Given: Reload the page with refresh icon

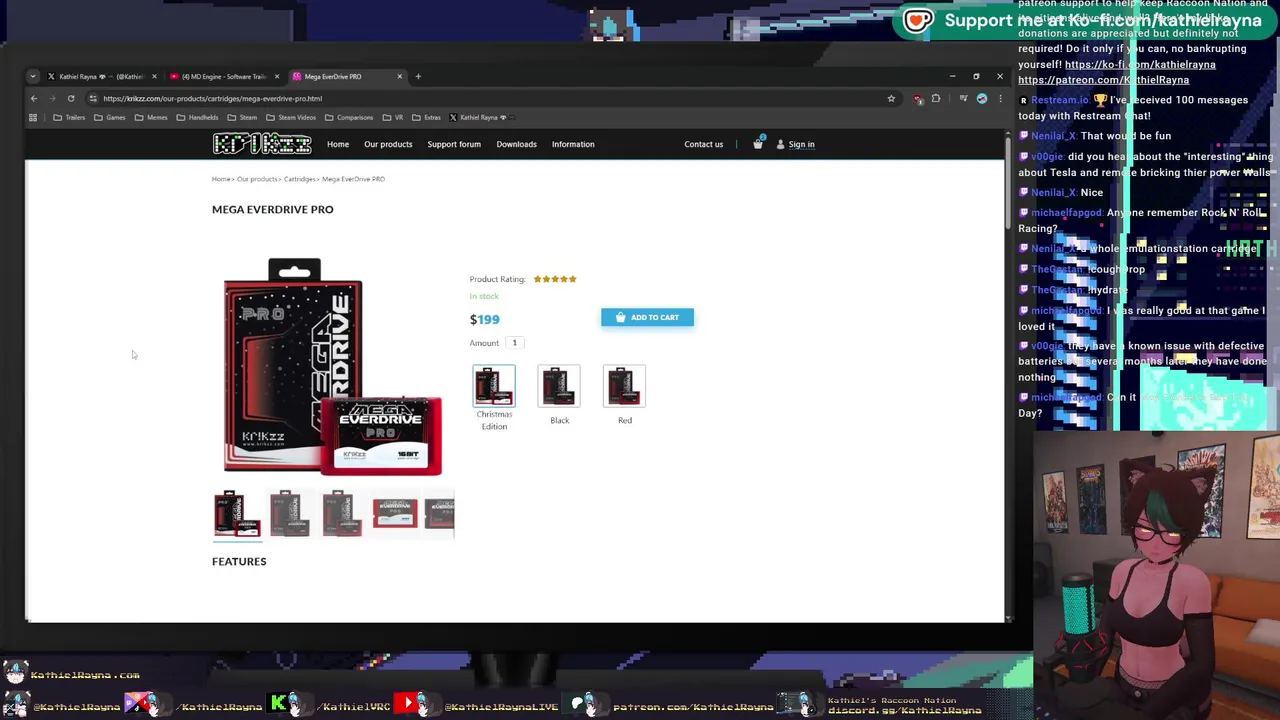Looking at the screenshot, I should pyautogui.click(x=71, y=98).
